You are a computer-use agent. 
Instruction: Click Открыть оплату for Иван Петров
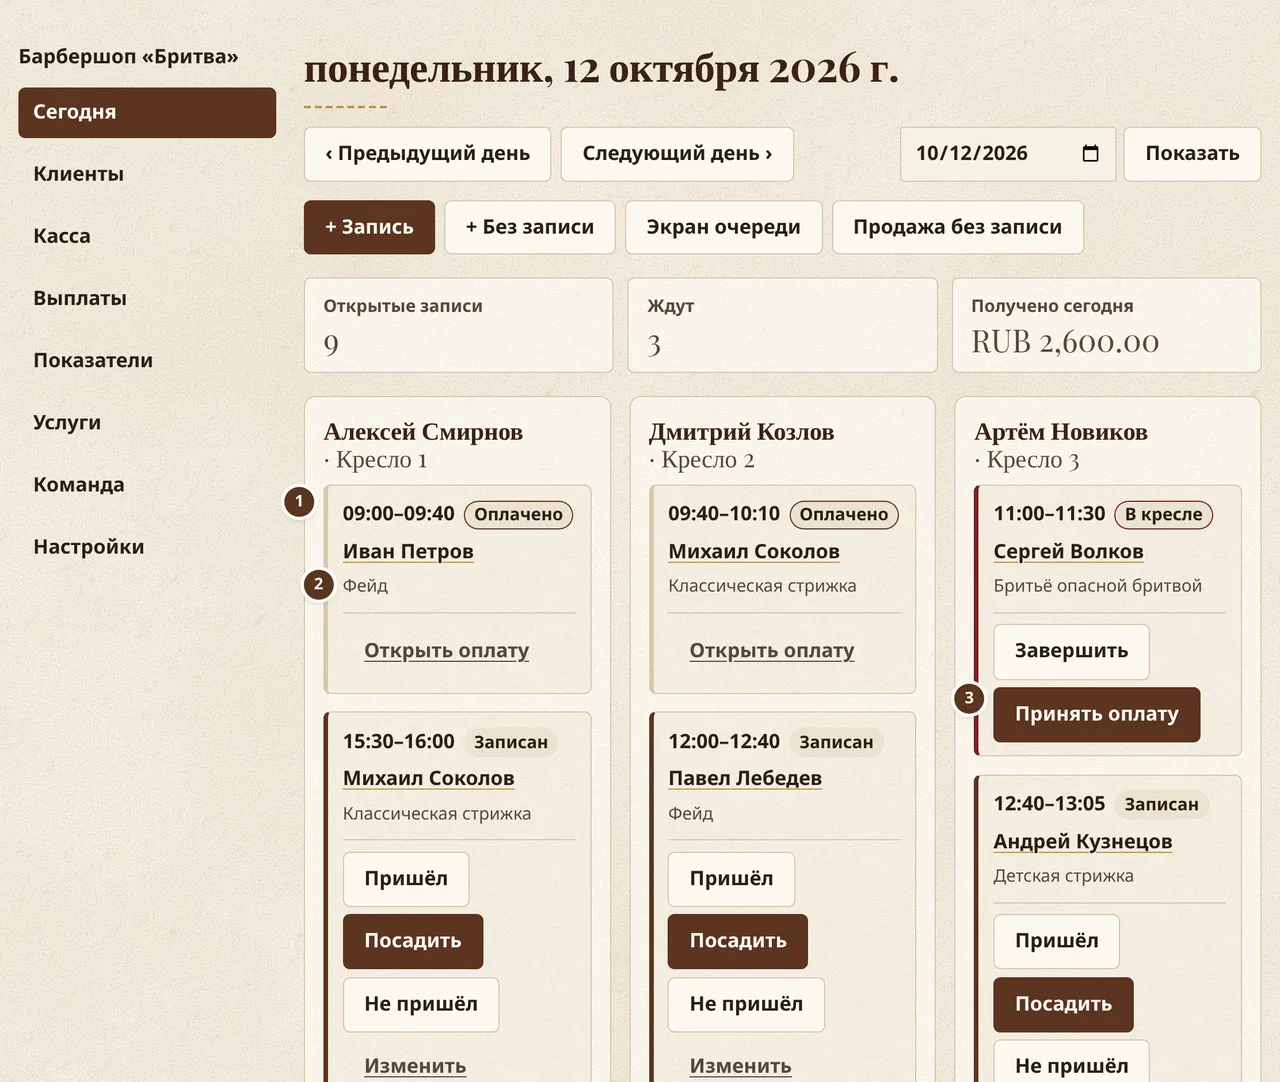pos(446,651)
